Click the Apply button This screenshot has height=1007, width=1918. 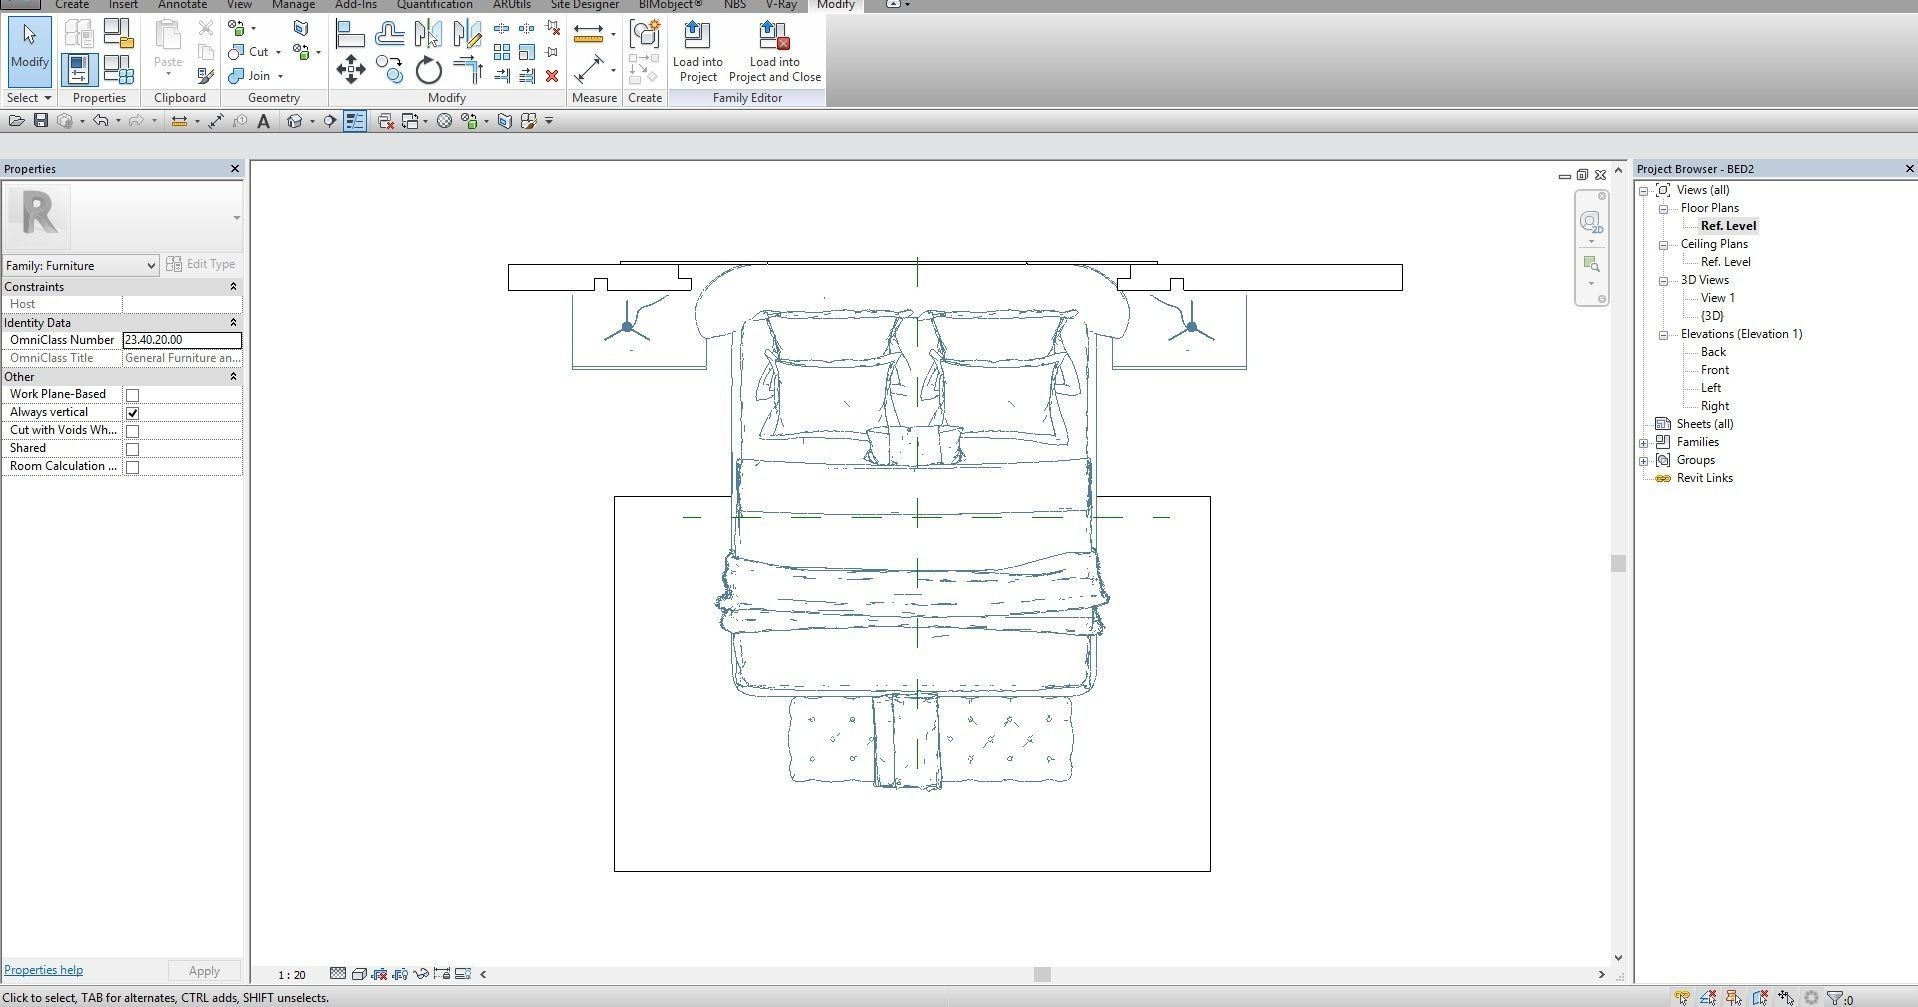point(204,971)
